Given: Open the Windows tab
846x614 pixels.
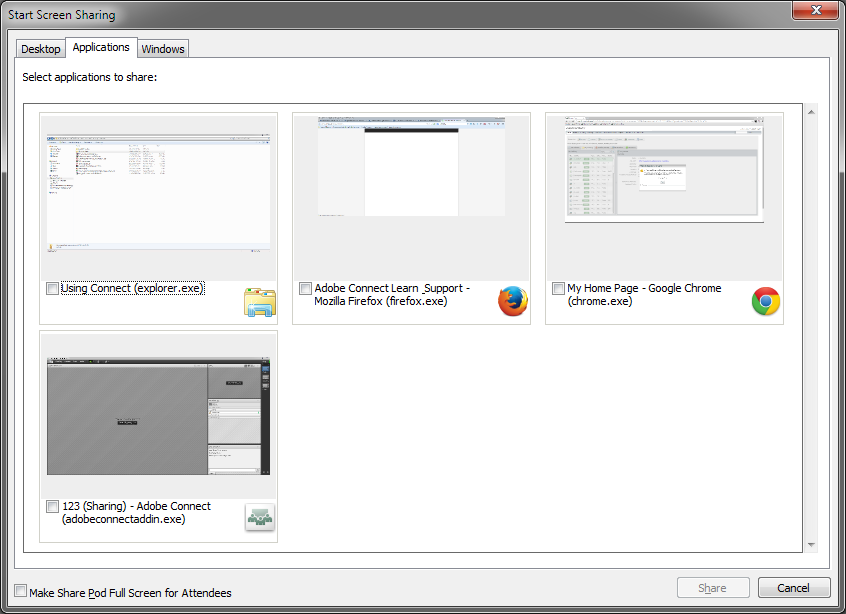Looking at the screenshot, I should [x=162, y=48].
